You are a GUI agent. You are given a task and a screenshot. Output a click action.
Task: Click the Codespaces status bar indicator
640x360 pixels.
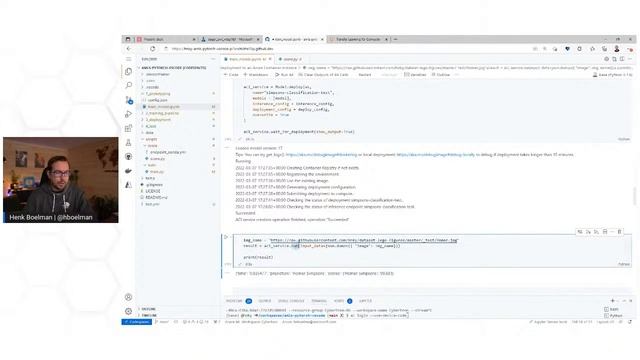click(137, 322)
